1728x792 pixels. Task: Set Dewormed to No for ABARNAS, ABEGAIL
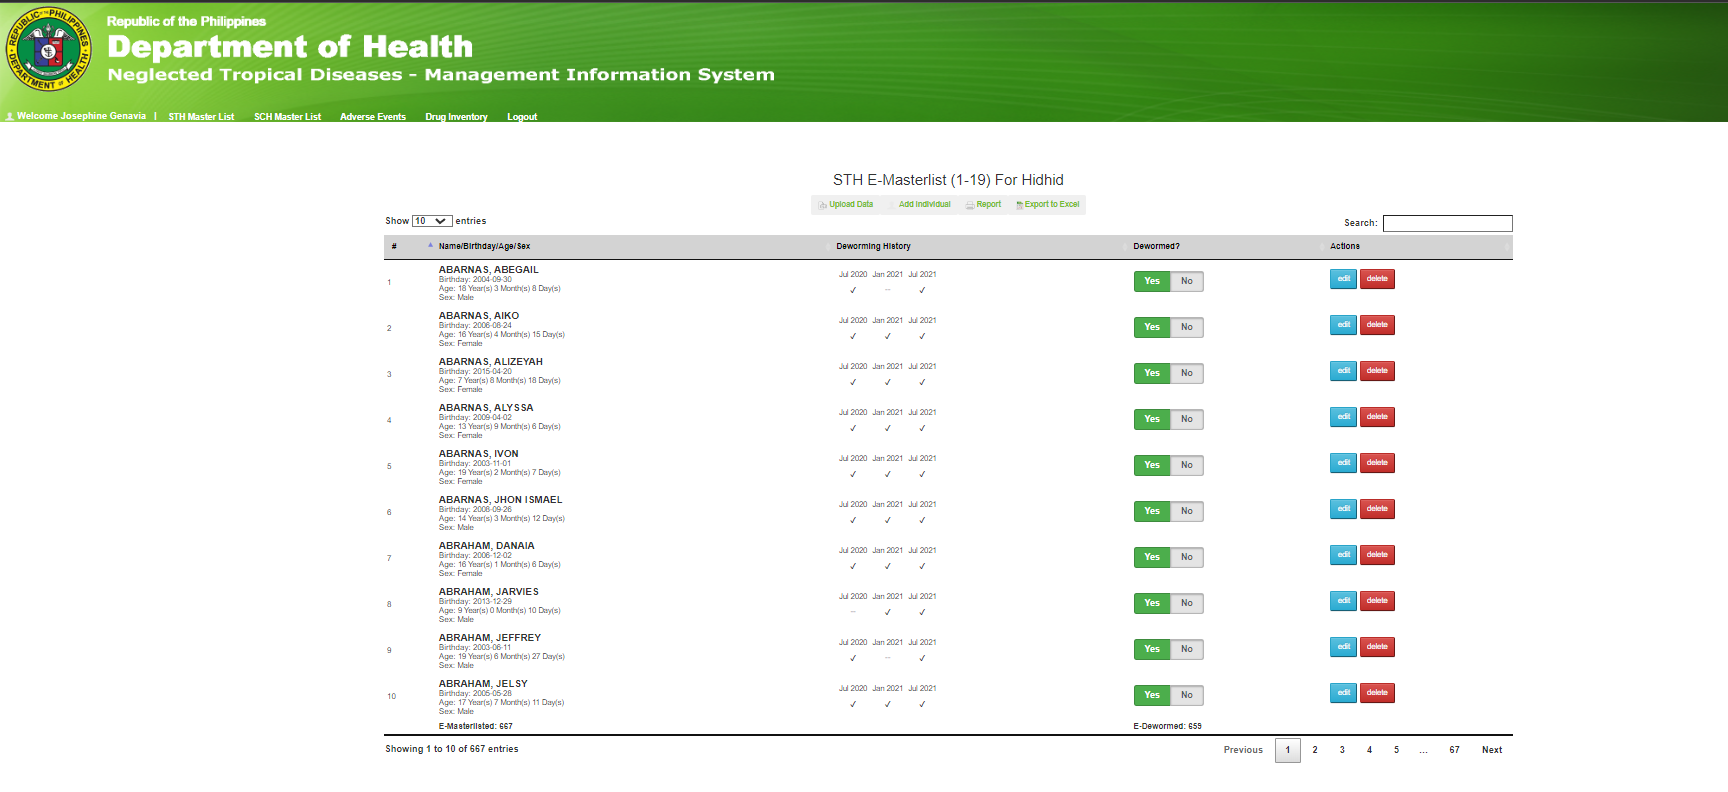pyautogui.click(x=1187, y=281)
